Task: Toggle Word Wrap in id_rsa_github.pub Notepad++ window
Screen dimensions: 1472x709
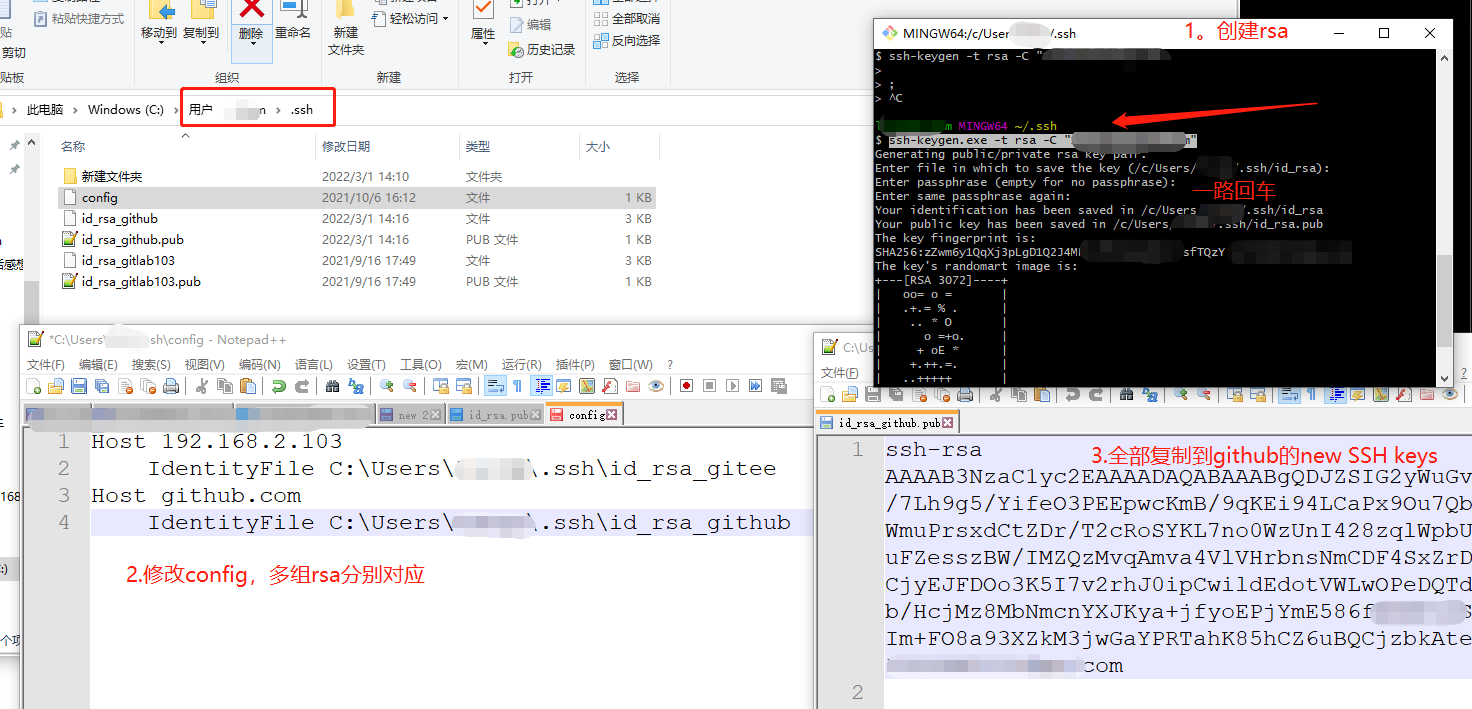Action: point(1289,395)
